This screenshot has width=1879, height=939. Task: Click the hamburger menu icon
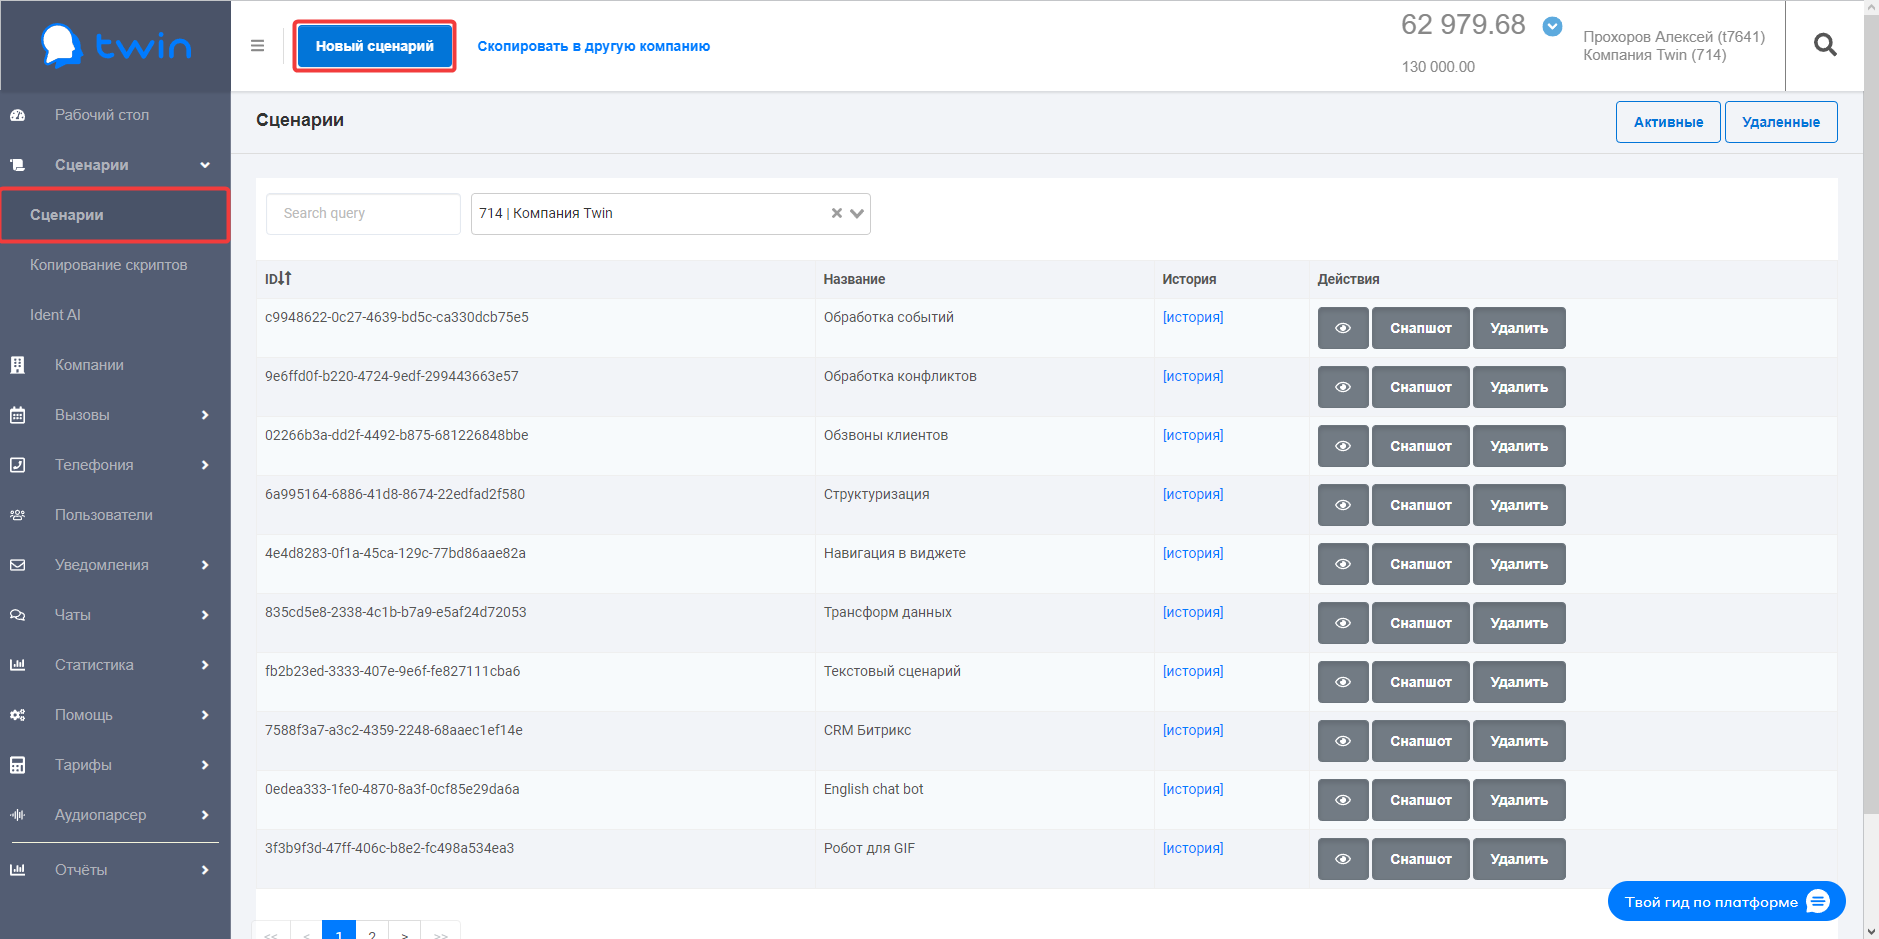point(257,46)
